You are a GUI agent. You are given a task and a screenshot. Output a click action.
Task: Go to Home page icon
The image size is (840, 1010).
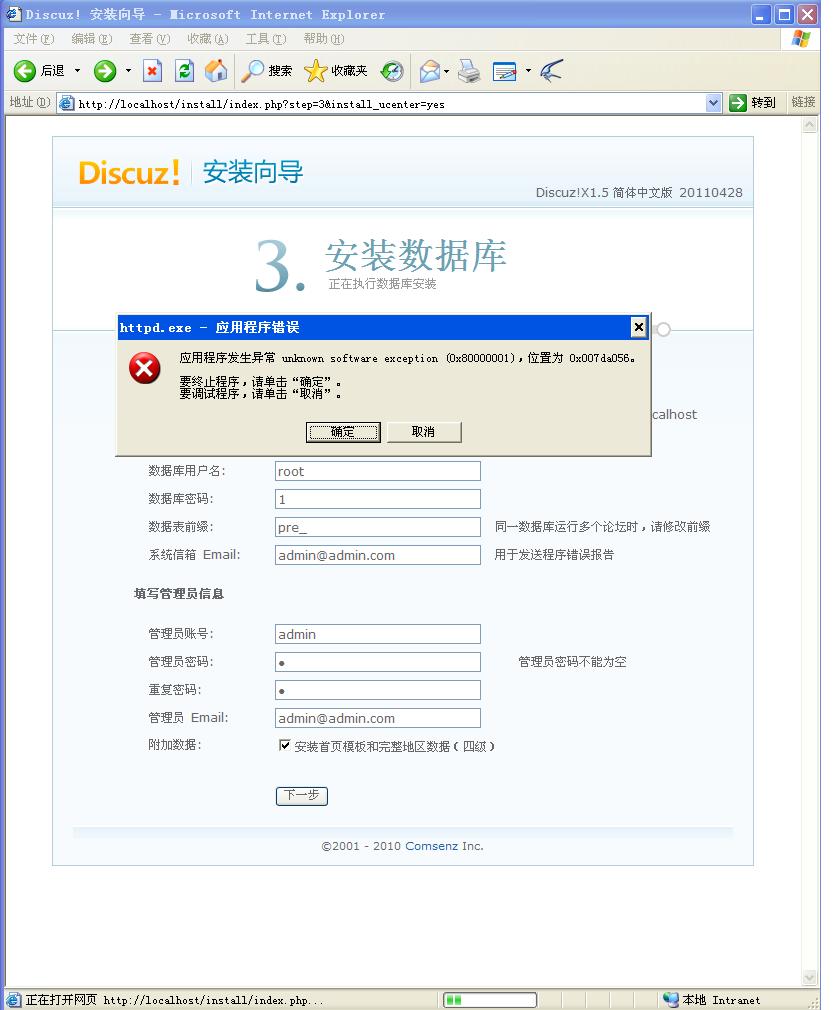pyautogui.click(x=216, y=71)
